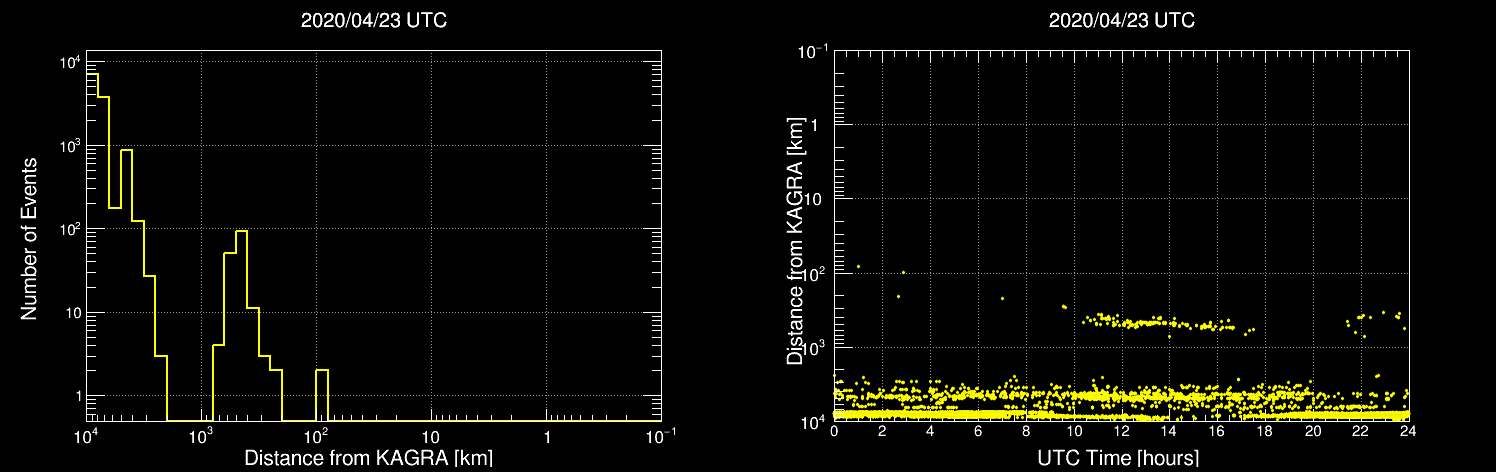
Task: Click the histogram y-axis tick label 10^3
Action: tap(69, 146)
